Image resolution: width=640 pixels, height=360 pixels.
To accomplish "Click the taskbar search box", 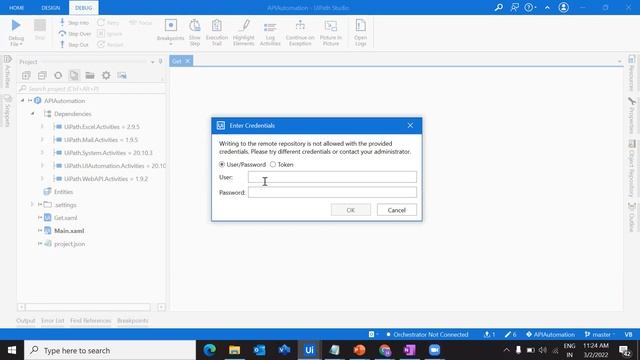I will click(110, 350).
